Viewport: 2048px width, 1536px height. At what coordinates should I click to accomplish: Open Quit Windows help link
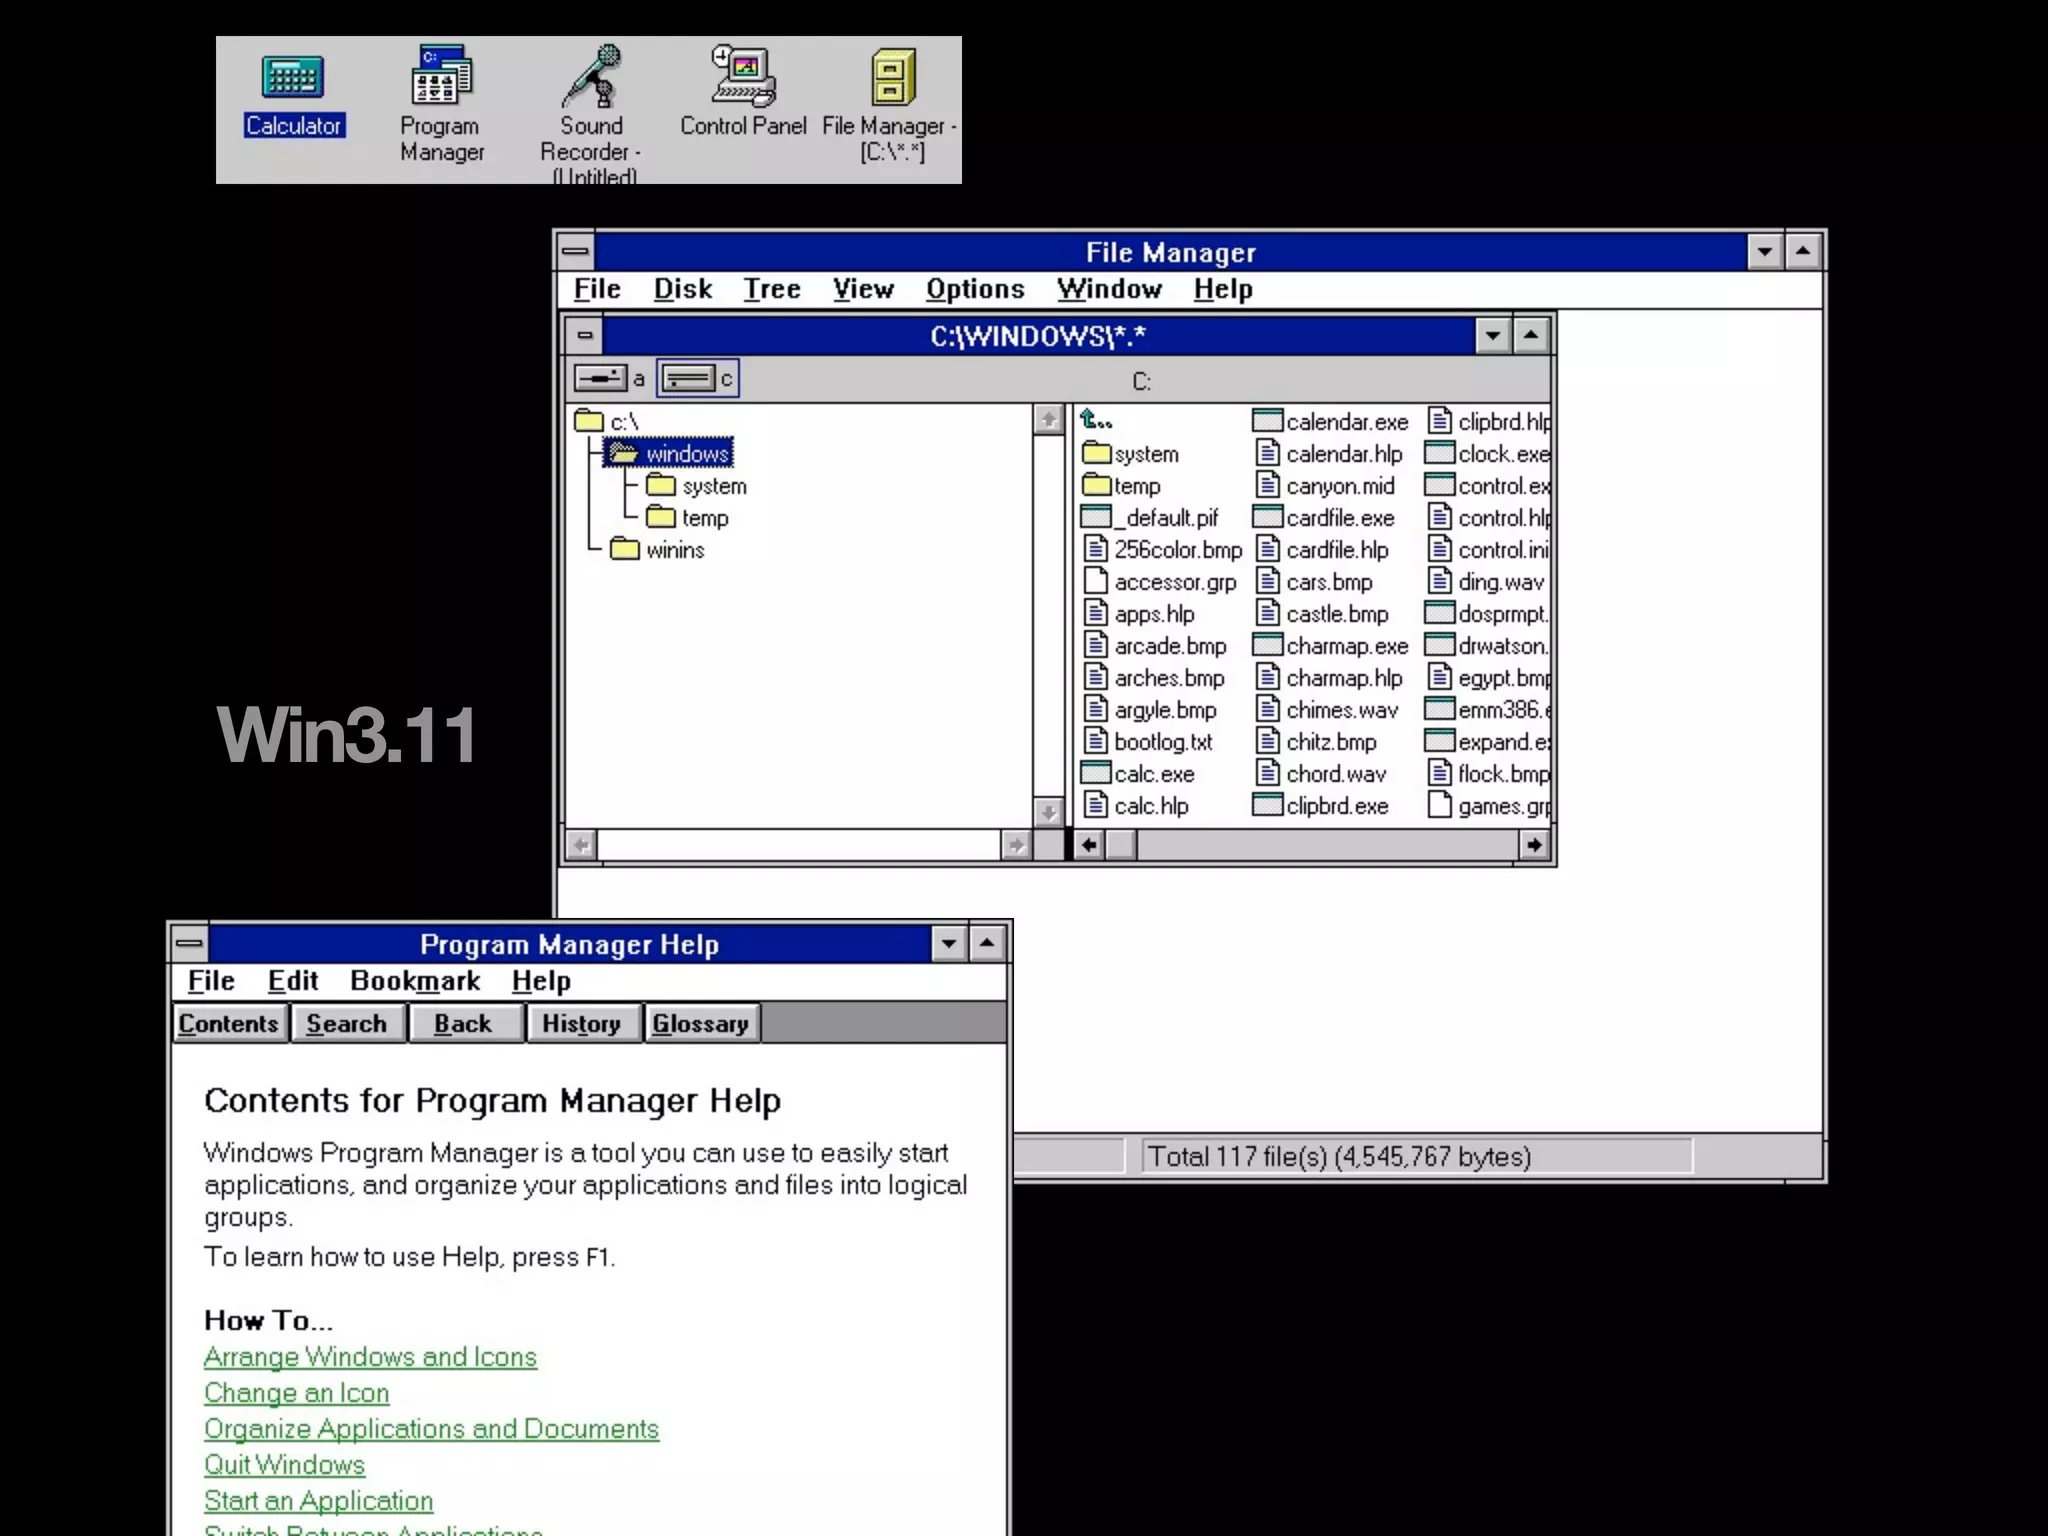284,1465
